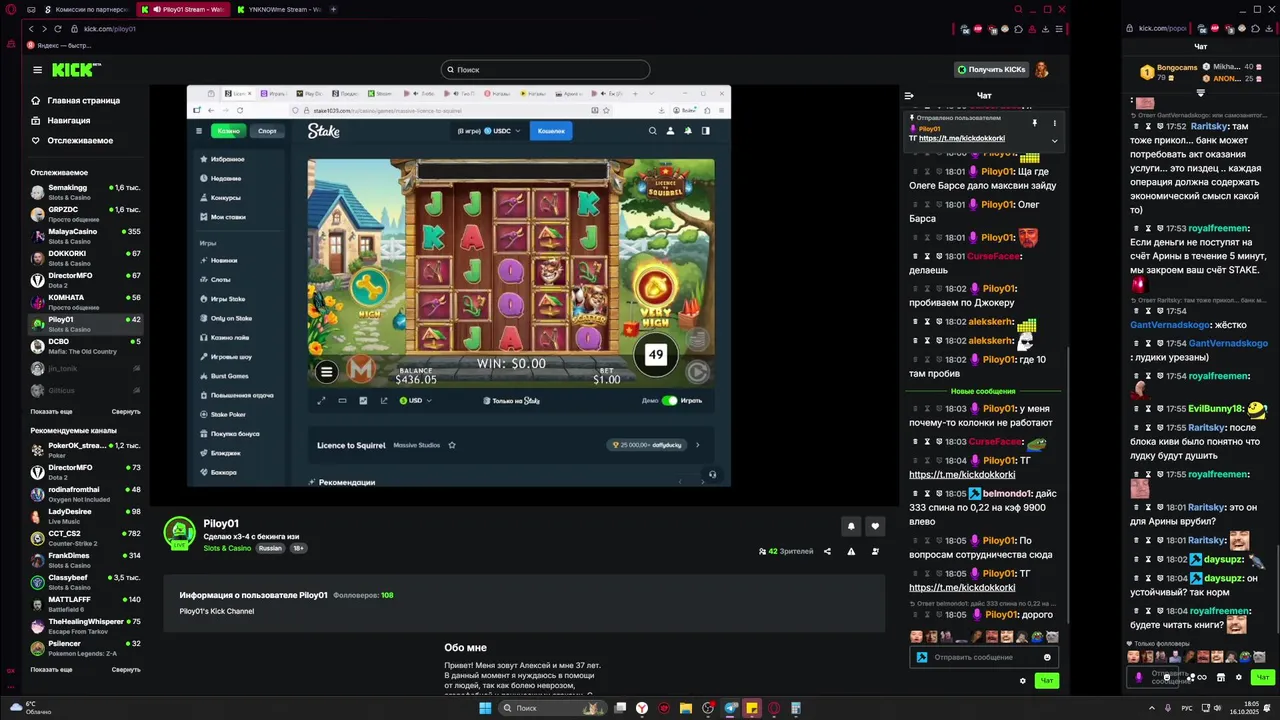The image size is (1280, 720).
Task: Collapse the followed channels list (Свернуть)
Action: point(126,411)
